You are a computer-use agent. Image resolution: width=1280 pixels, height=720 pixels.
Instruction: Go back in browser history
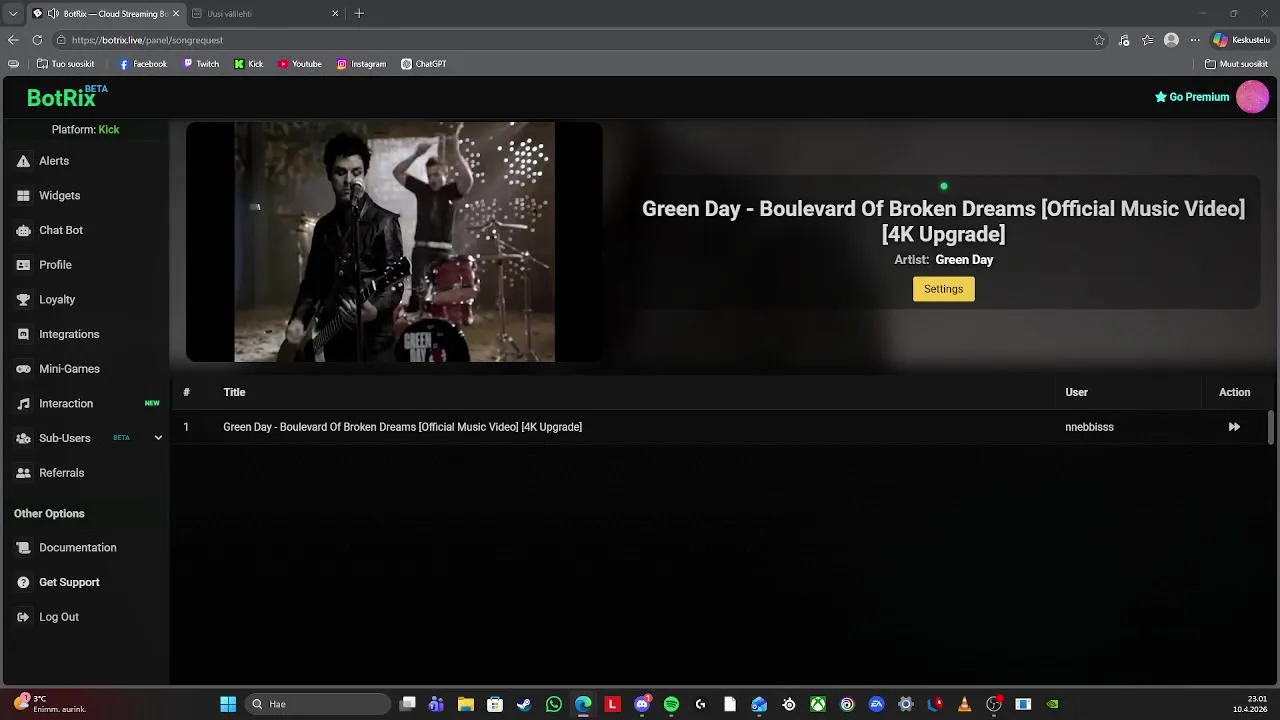(13, 40)
